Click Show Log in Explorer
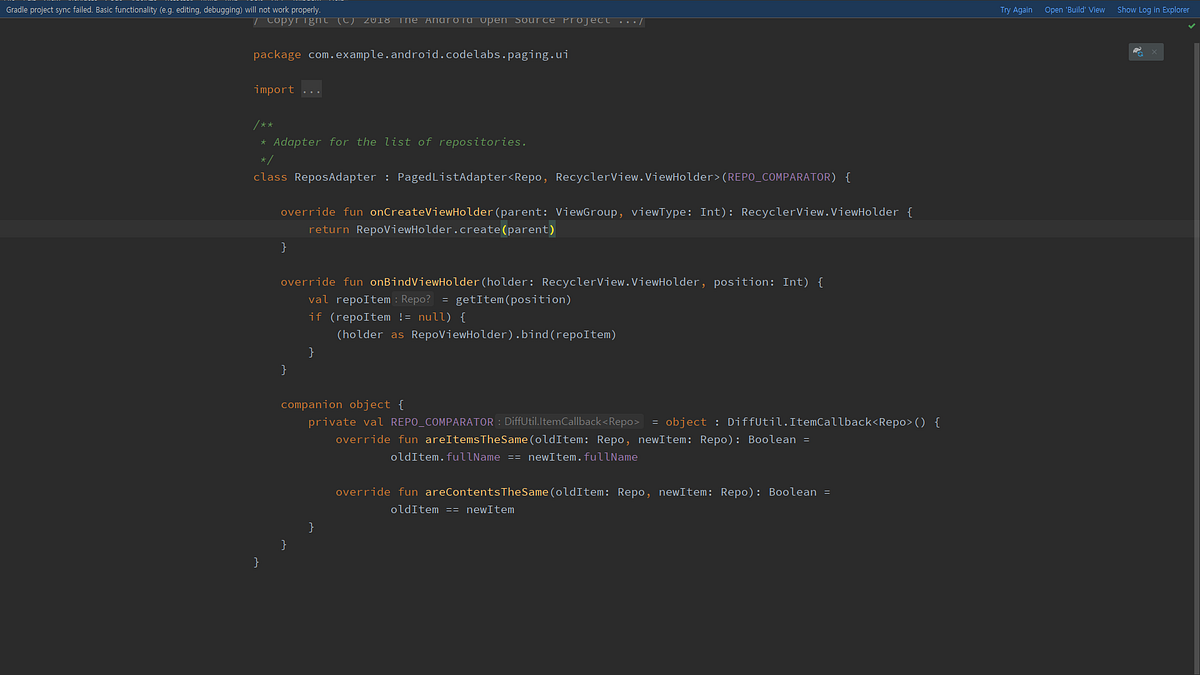 tap(1152, 9)
